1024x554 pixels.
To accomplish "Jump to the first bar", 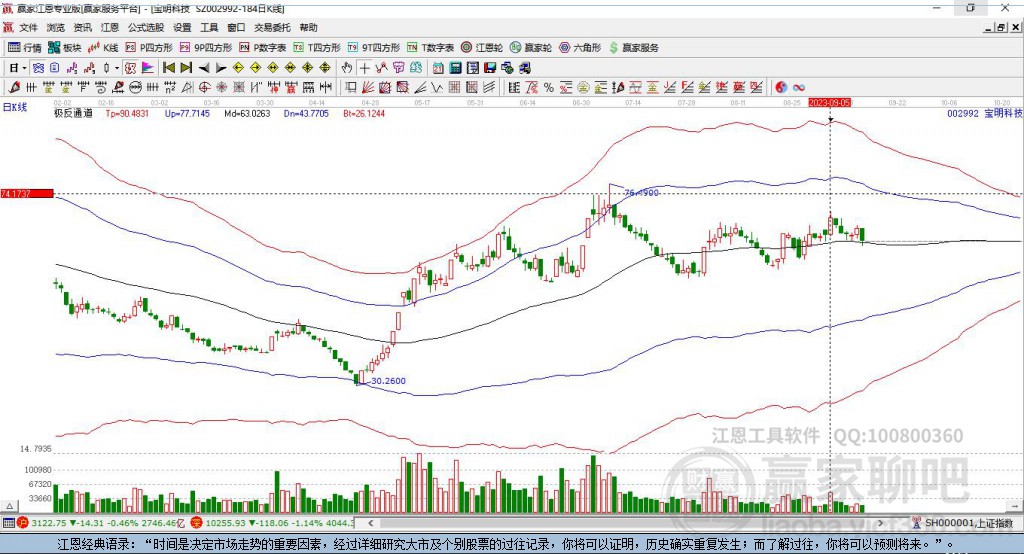I will click(x=168, y=68).
